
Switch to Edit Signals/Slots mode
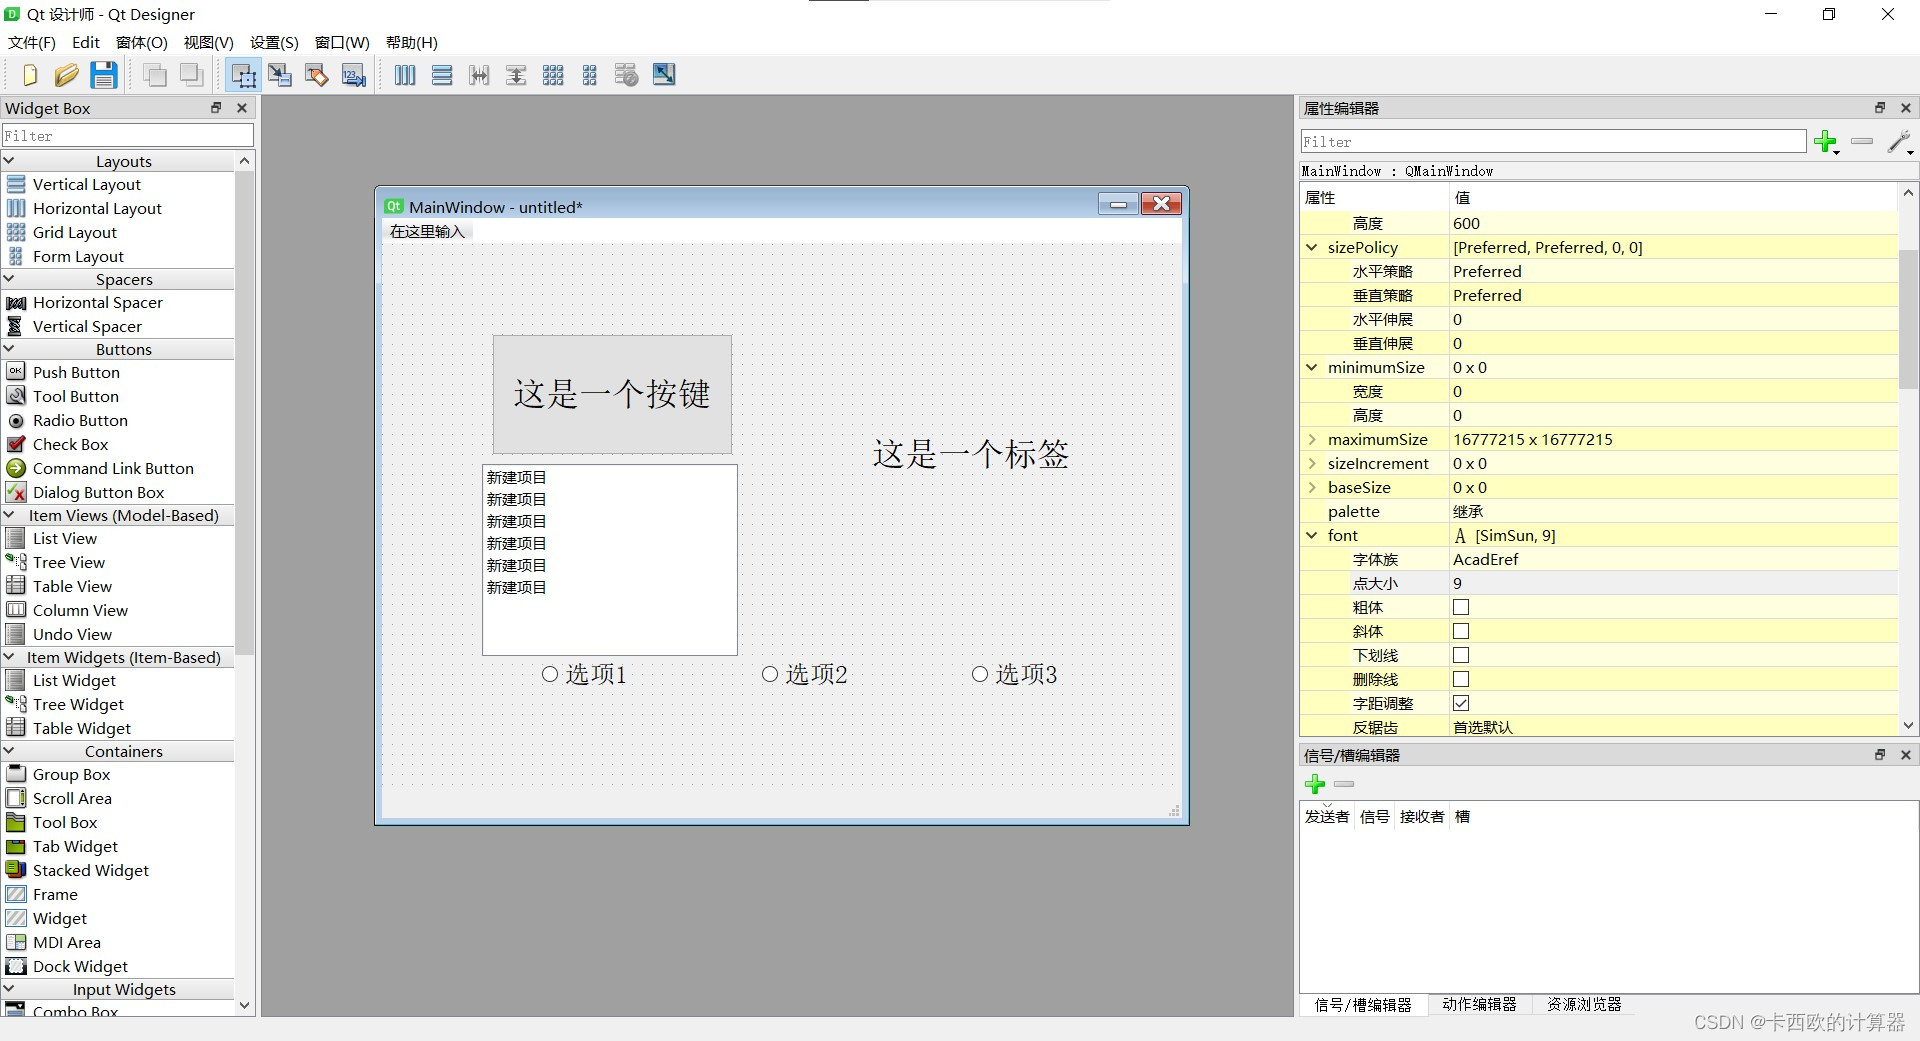click(280, 75)
